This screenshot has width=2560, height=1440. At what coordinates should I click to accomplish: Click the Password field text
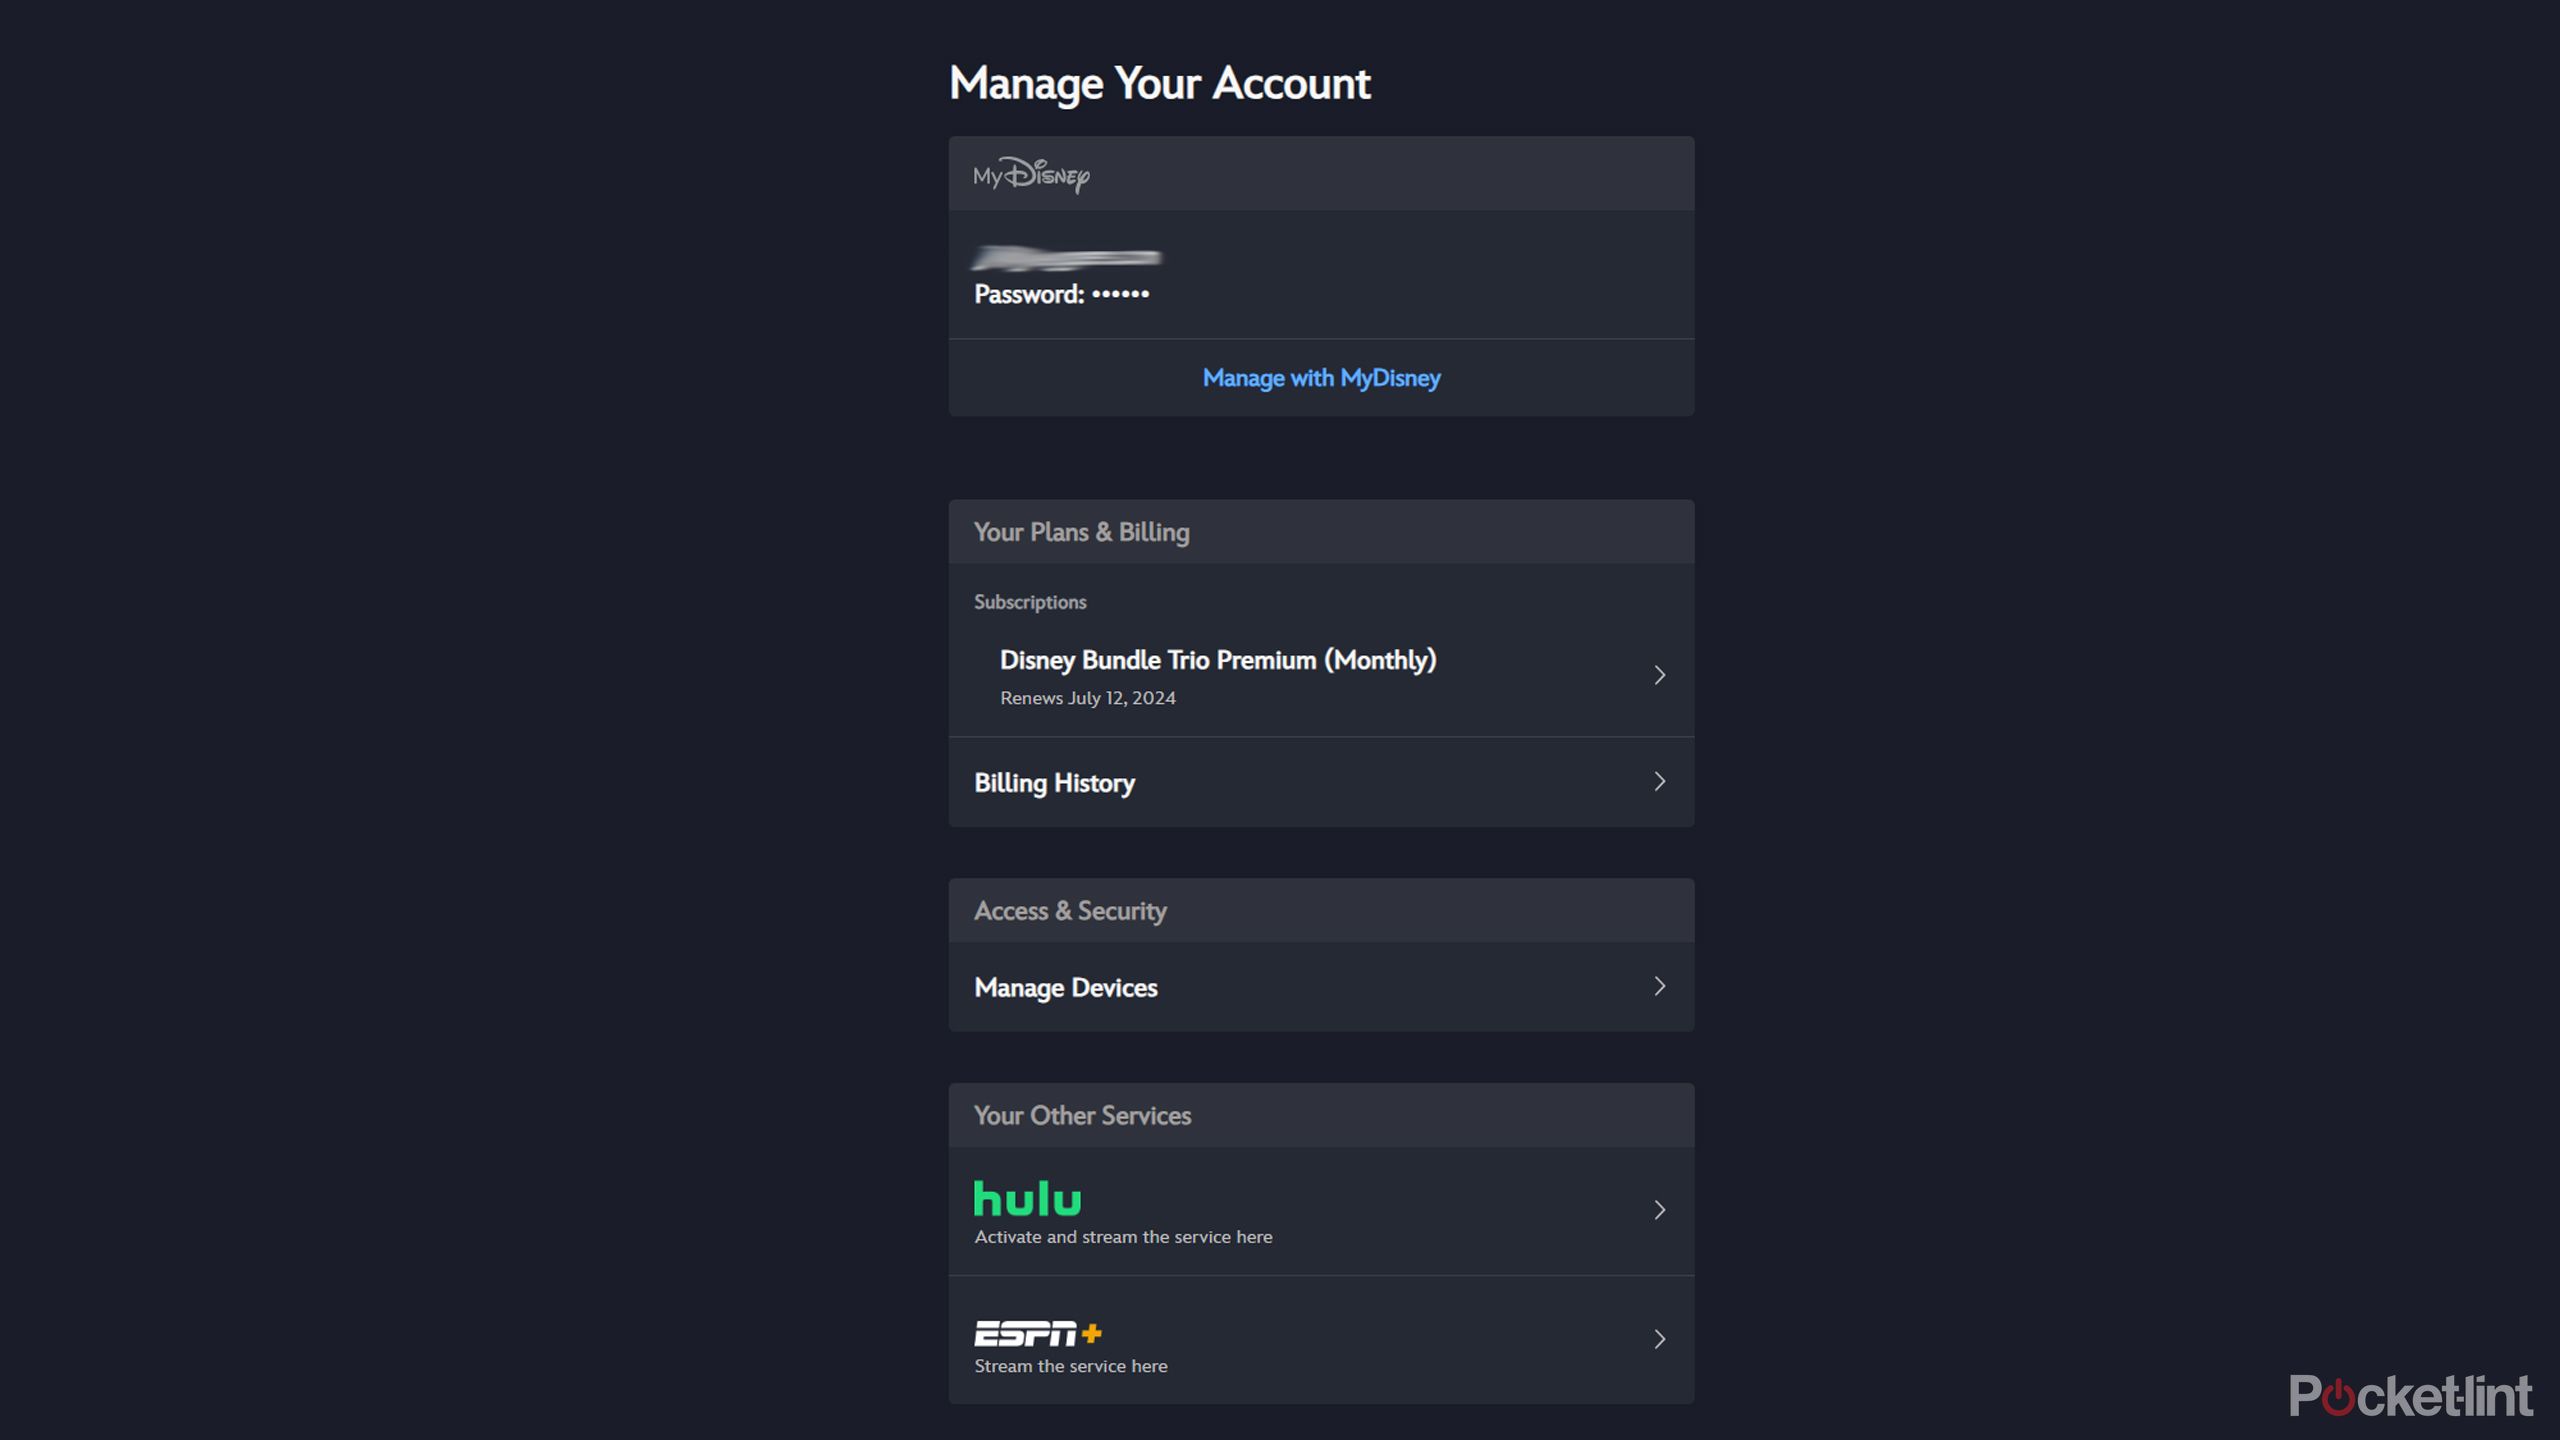point(1061,294)
